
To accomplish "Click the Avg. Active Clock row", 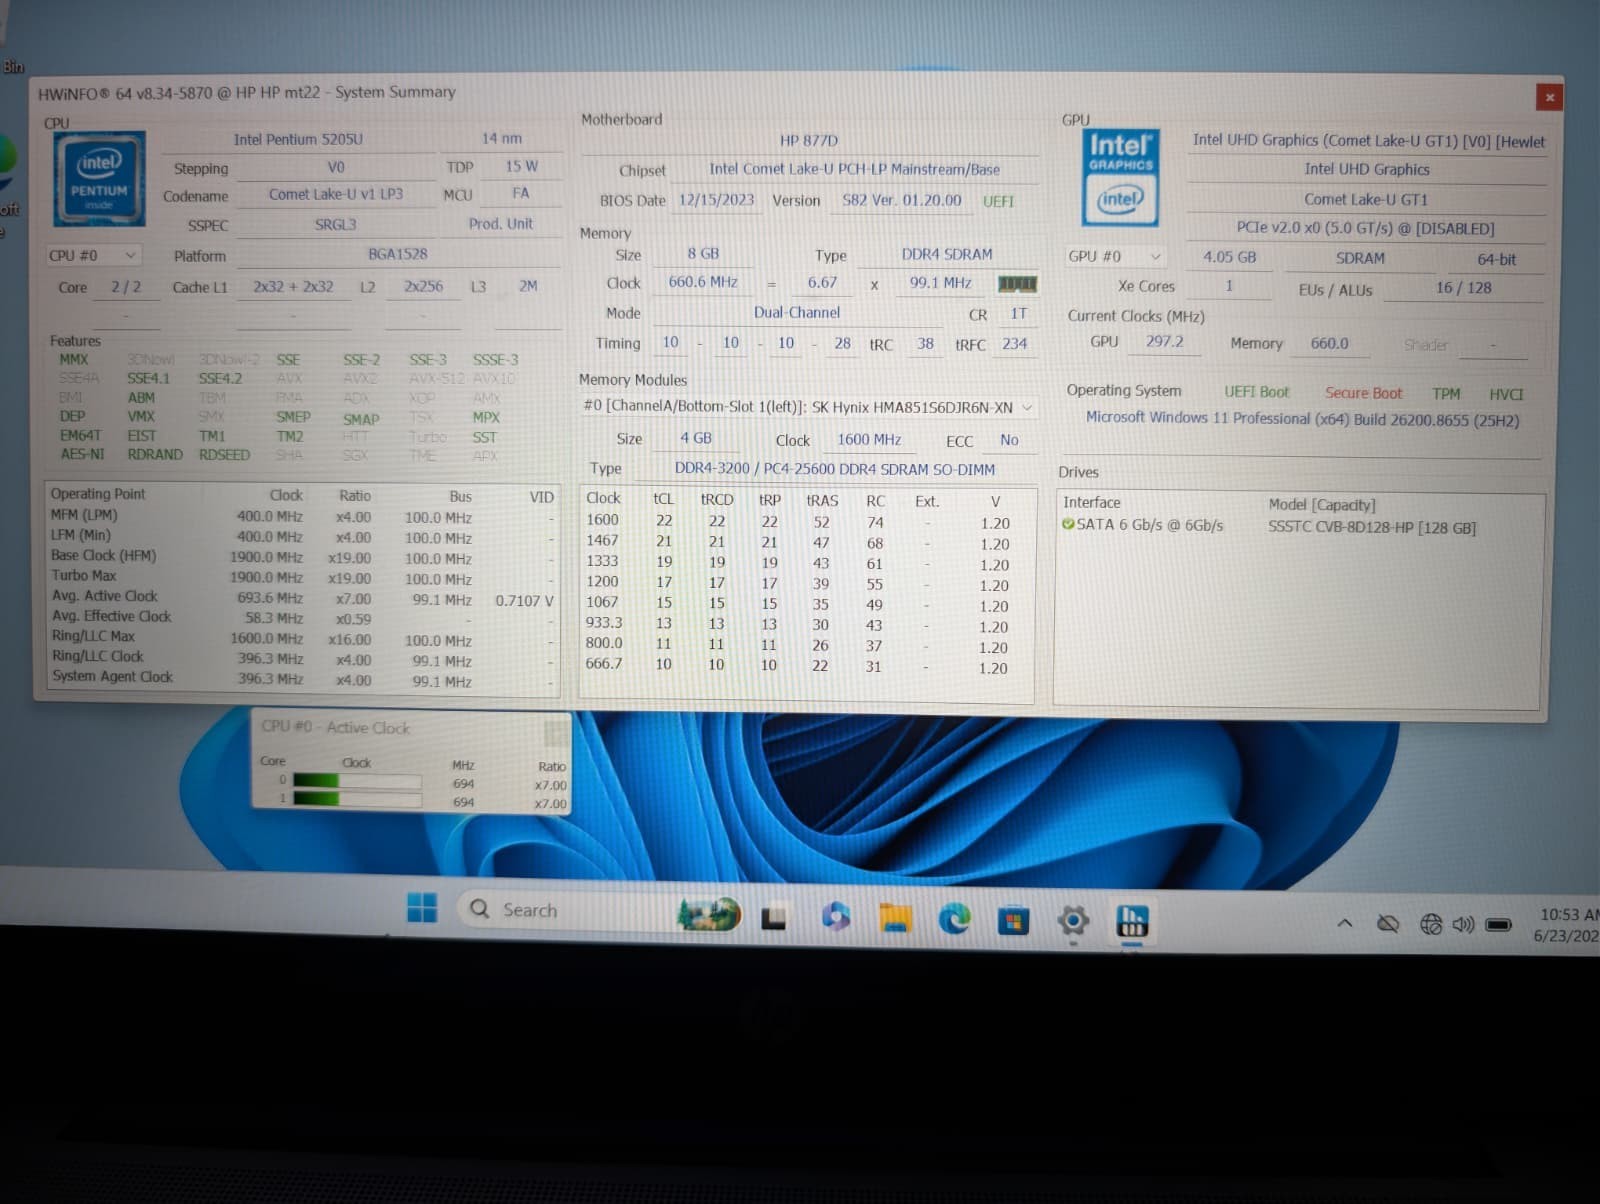I will coord(301,598).
